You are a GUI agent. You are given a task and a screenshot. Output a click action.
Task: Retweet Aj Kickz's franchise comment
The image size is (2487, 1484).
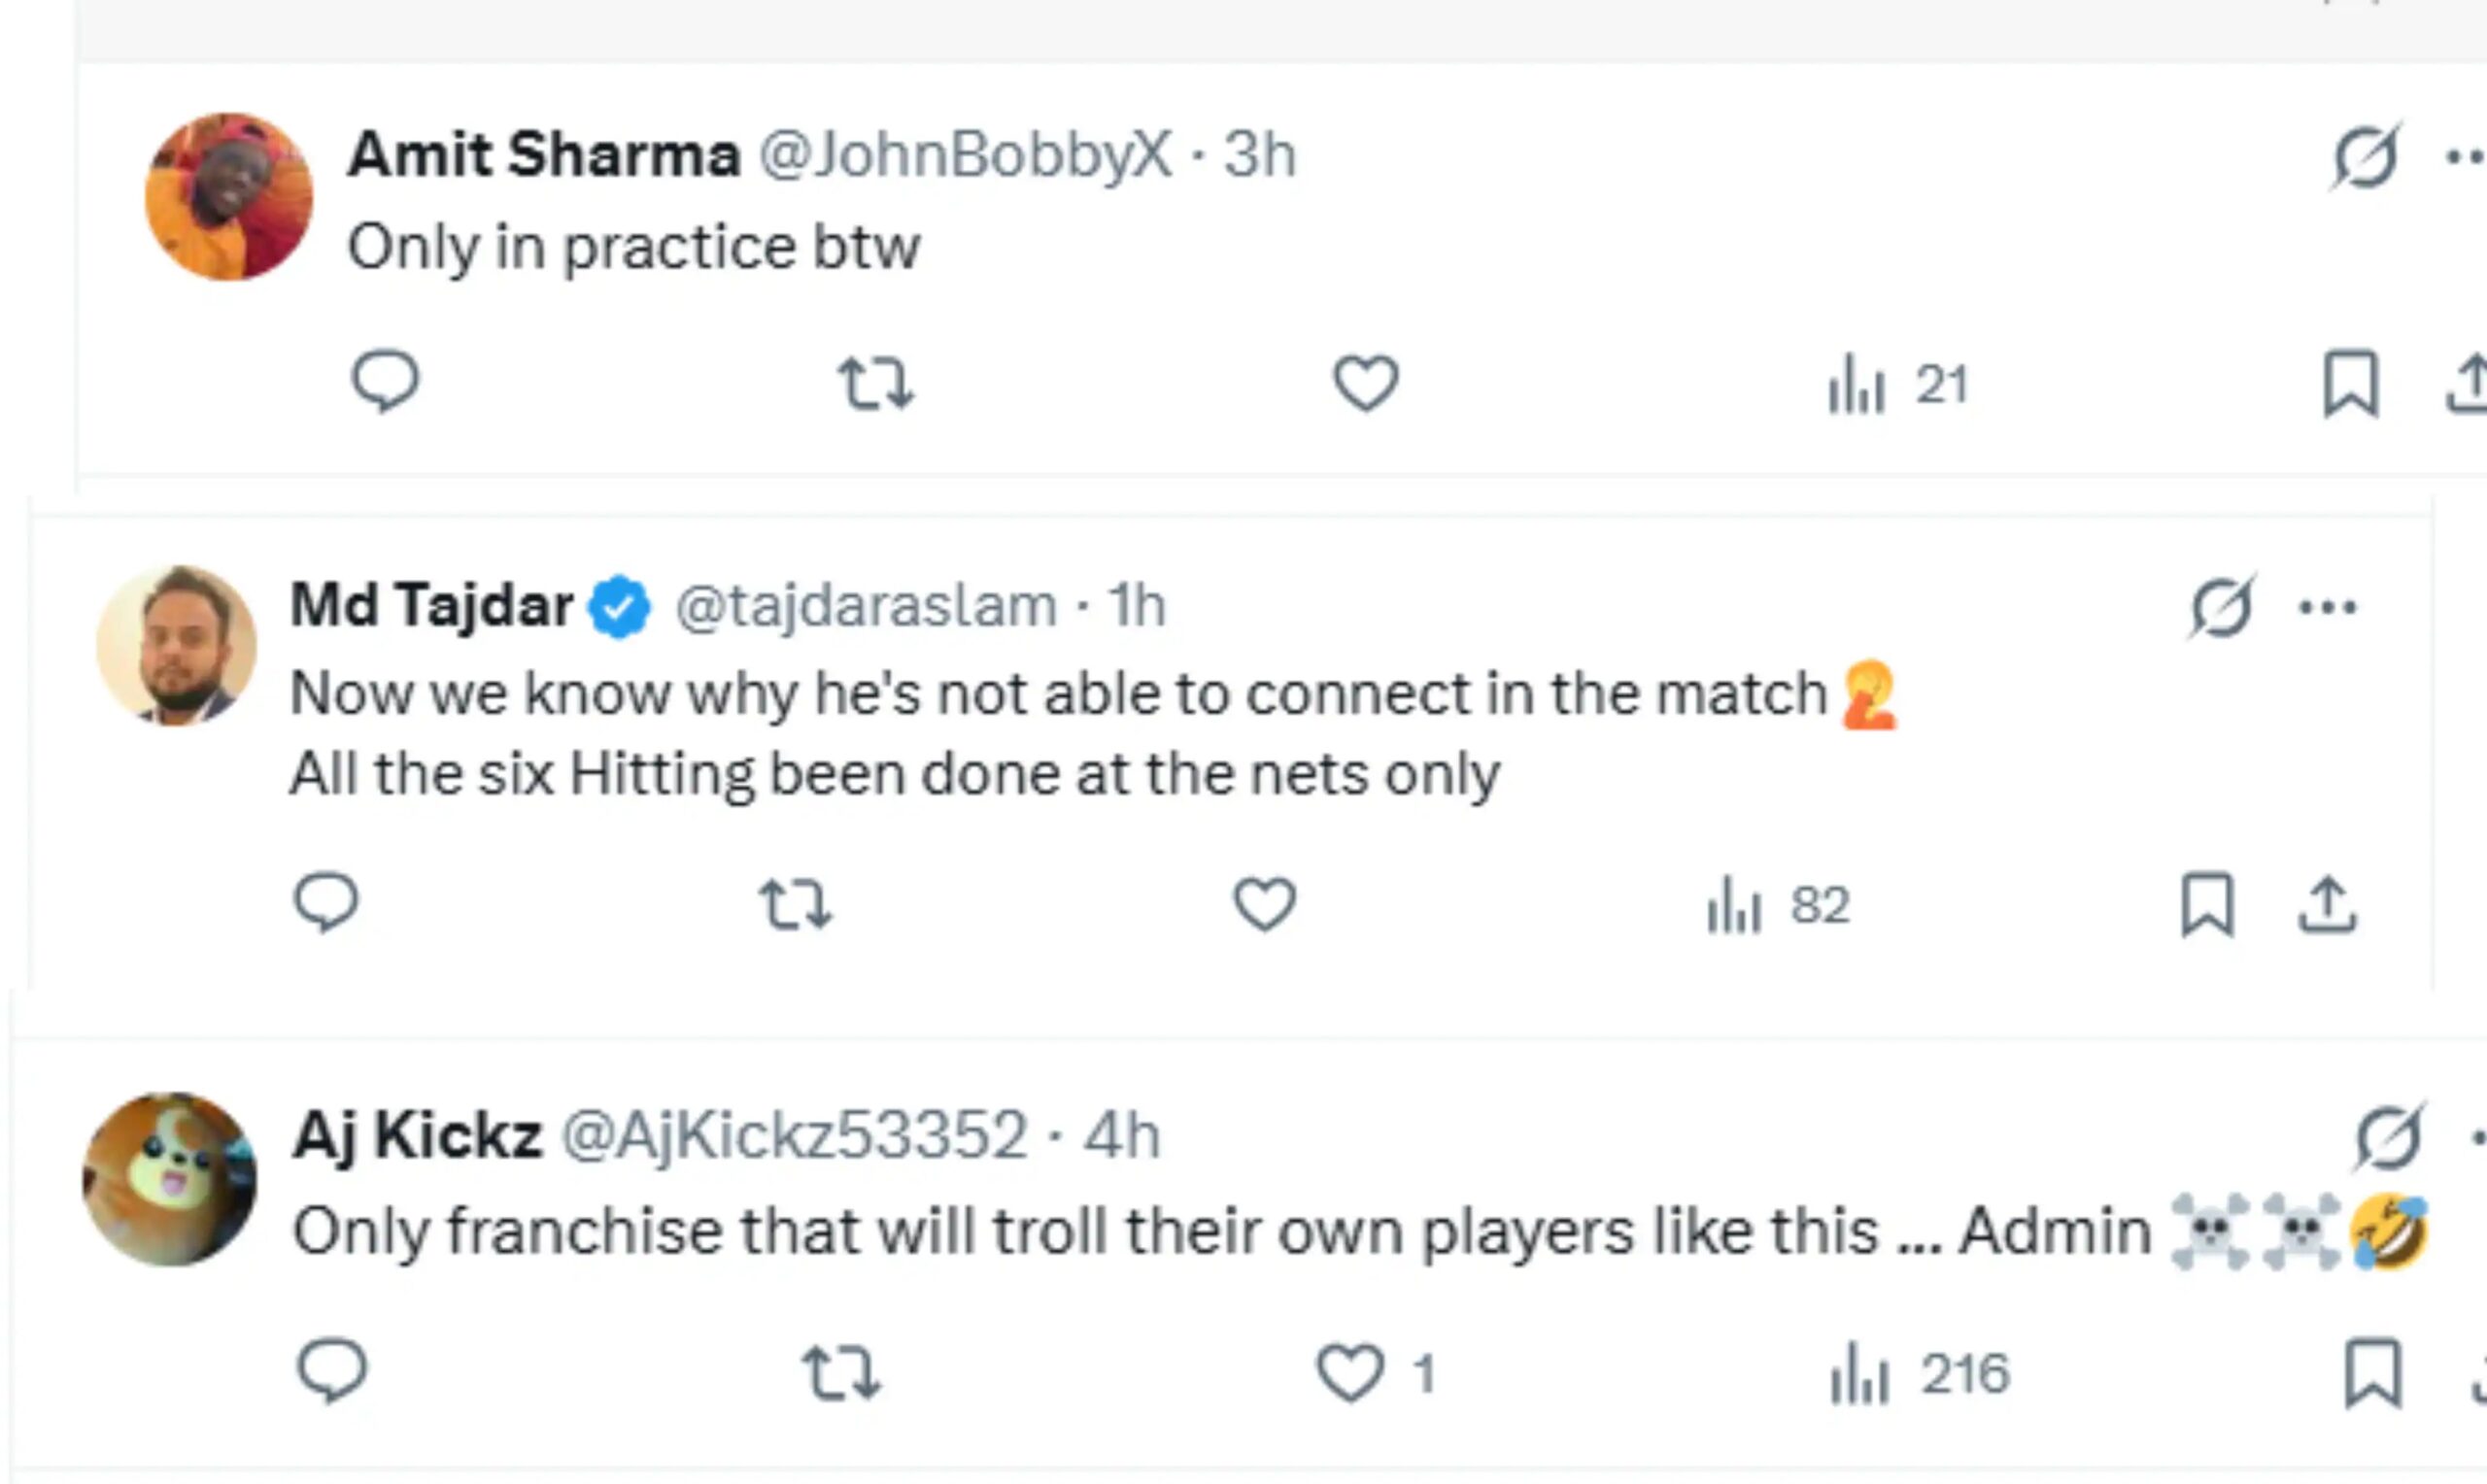(x=842, y=1373)
